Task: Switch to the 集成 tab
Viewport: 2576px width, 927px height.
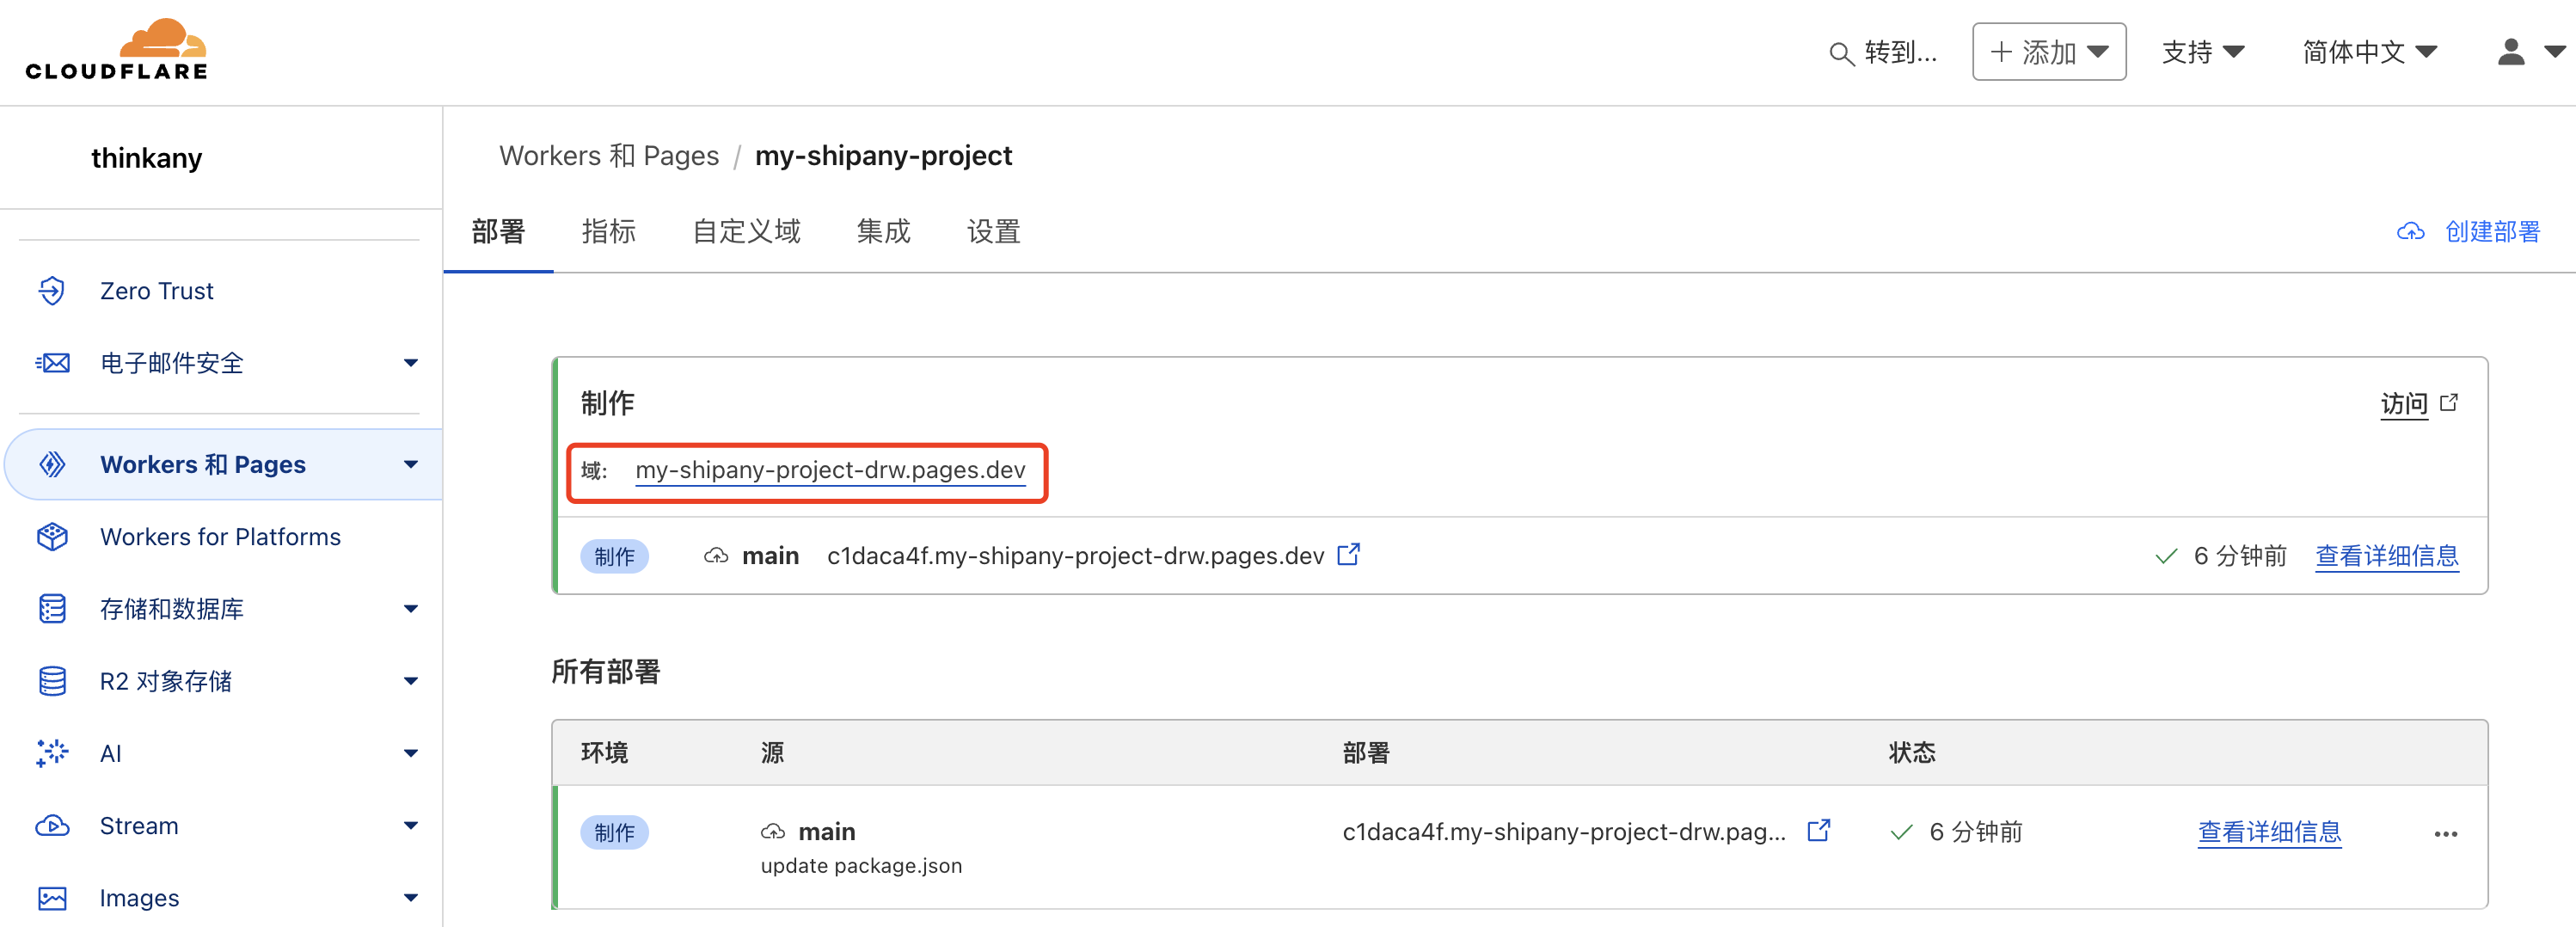Action: pyautogui.click(x=883, y=232)
